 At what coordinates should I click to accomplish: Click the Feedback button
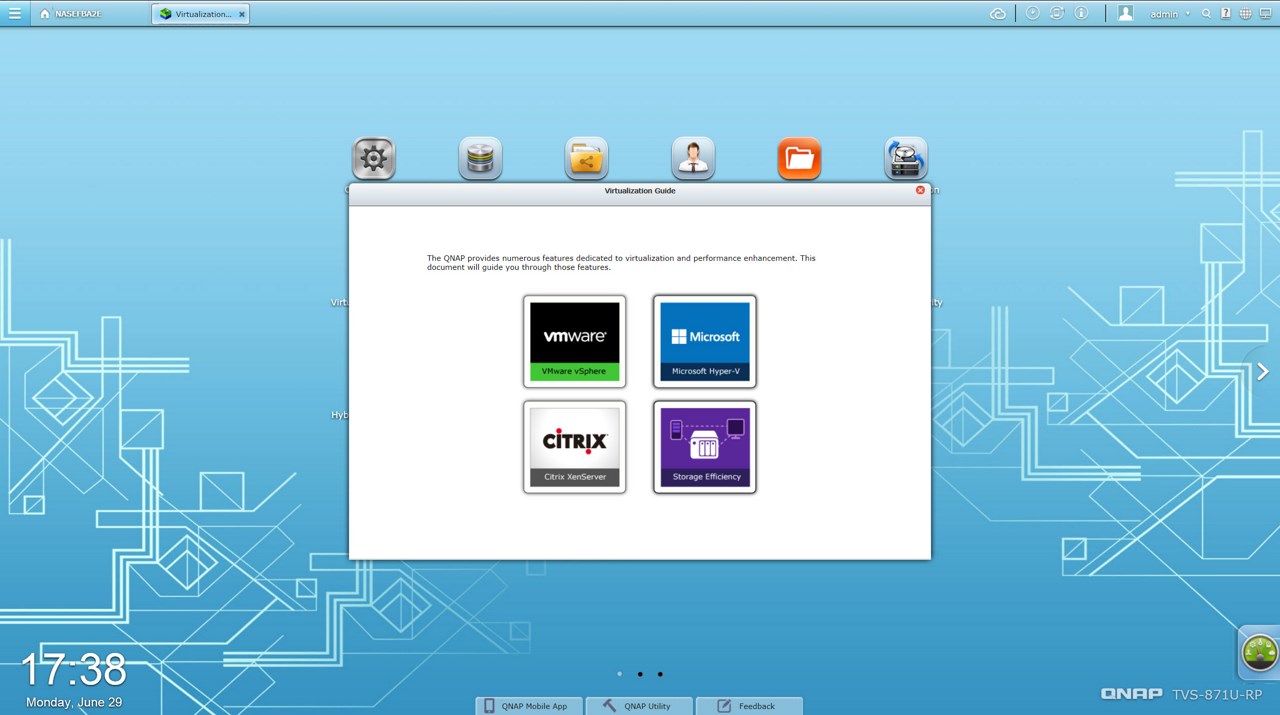click(x=749, y=706)
